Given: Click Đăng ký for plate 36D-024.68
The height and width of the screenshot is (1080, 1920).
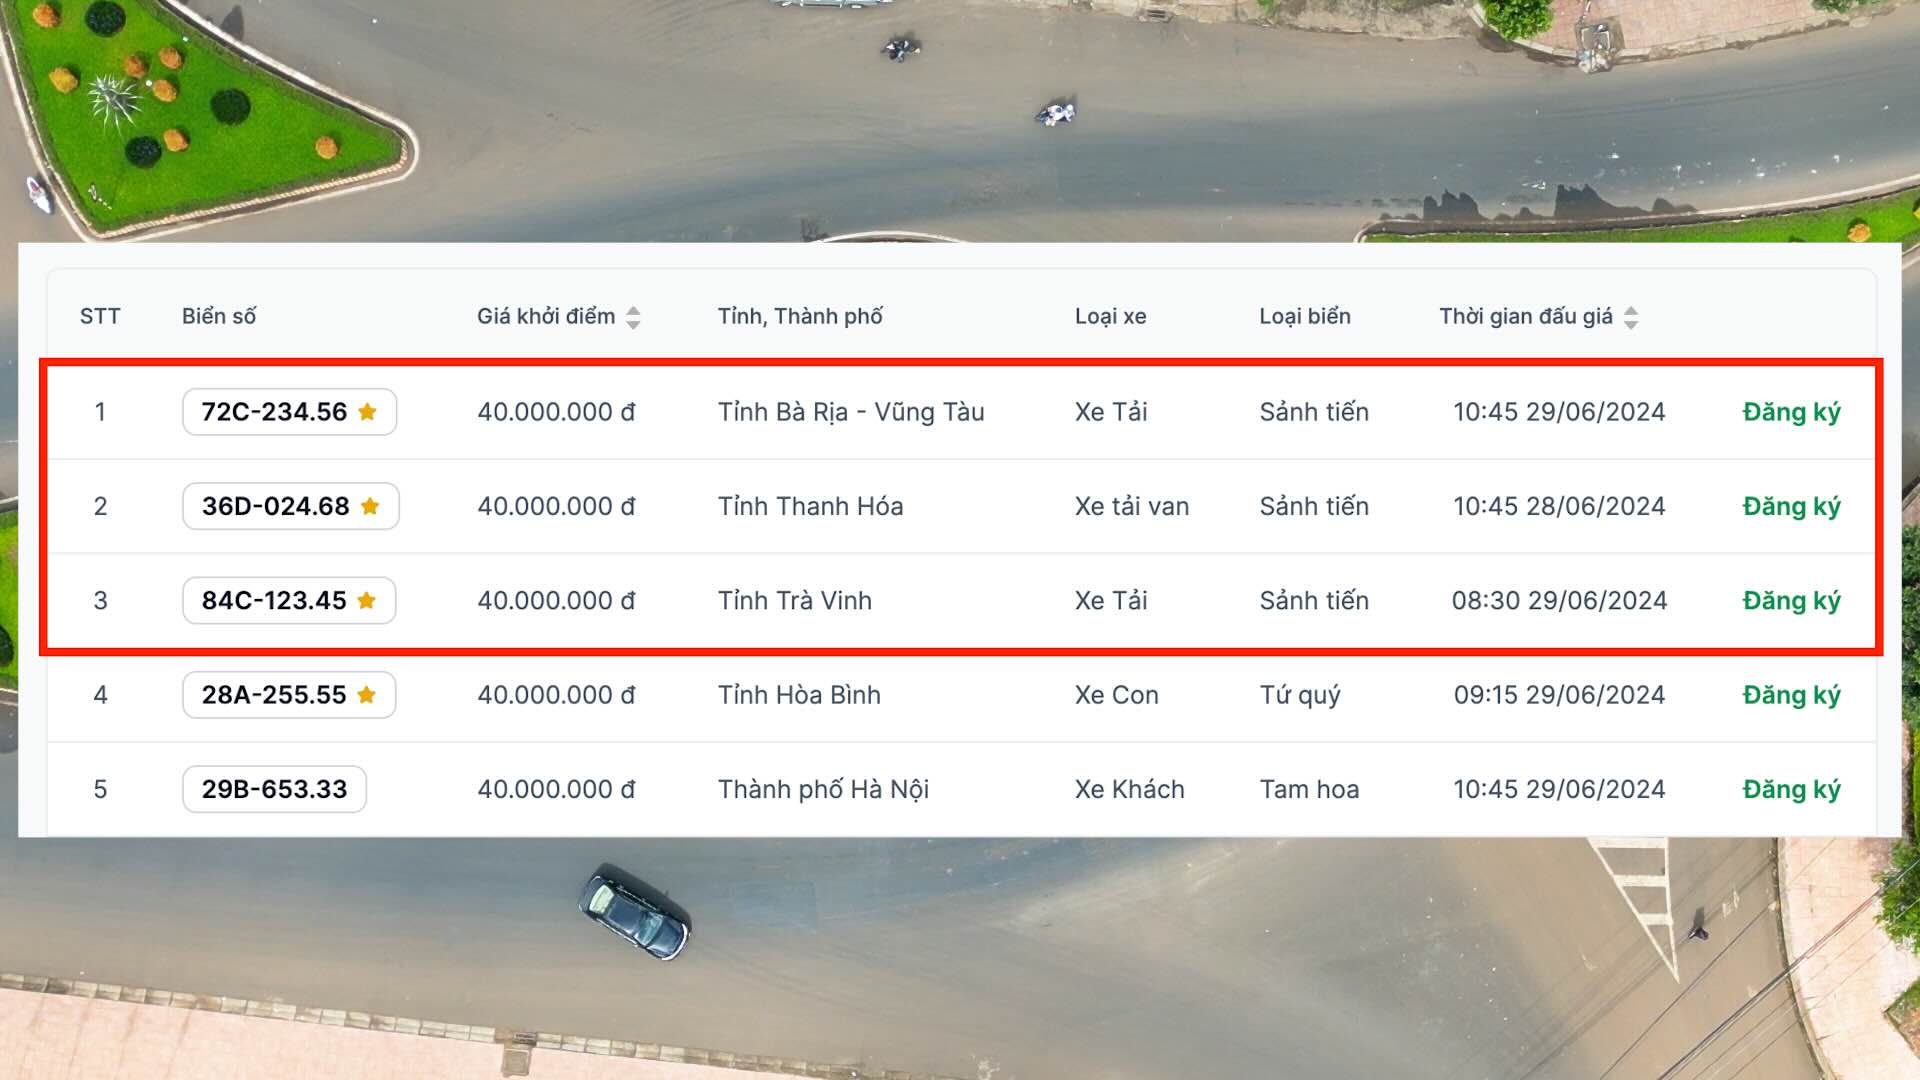Looking at the screenshot, I should 1791,506.
